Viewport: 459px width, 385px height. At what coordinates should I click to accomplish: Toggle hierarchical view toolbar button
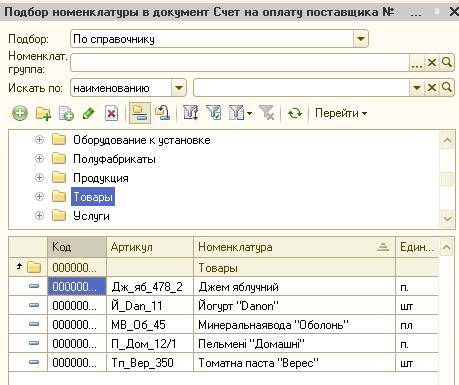pyautogui.click(x=140, y=113)
